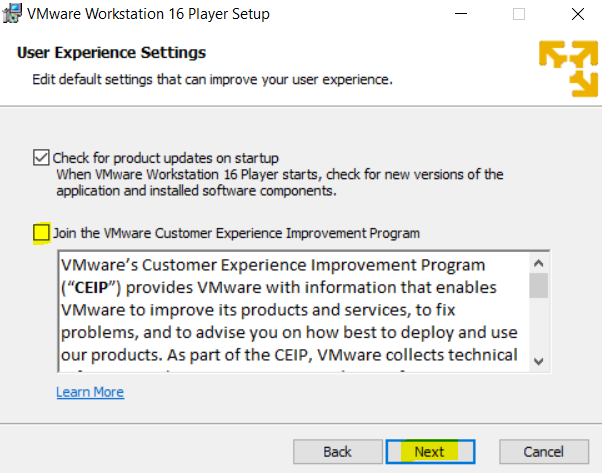The image size is (602, 473).
Task: Click the 'When VMware Workstation 16 Player starts' description
Action: tap(280, 183)
